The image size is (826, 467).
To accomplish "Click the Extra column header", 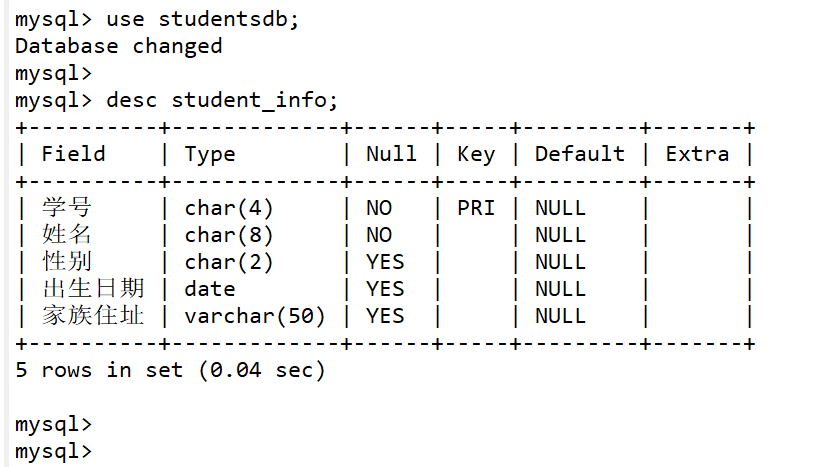I will 697,154.
